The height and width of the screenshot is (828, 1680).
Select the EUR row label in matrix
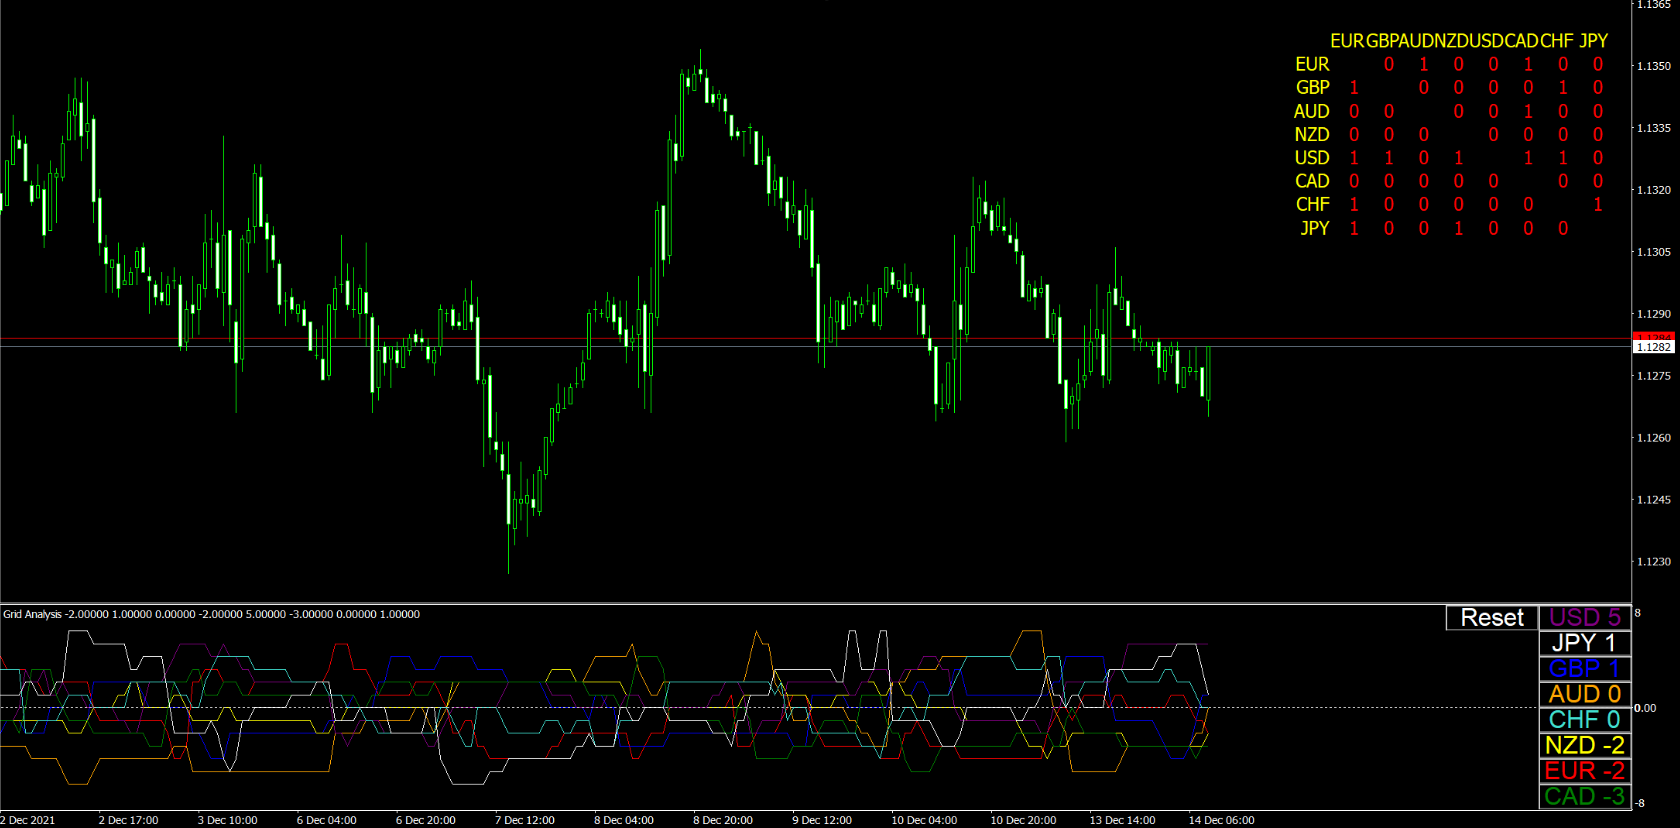1312,64
